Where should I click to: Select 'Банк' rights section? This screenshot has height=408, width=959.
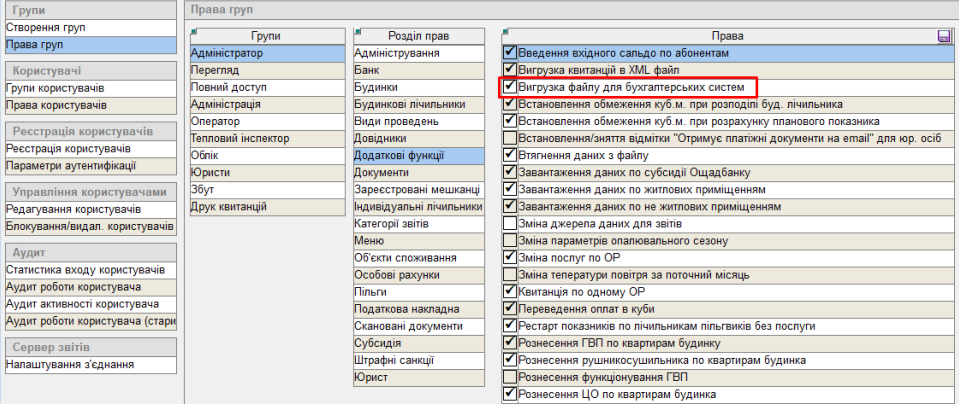367,70
